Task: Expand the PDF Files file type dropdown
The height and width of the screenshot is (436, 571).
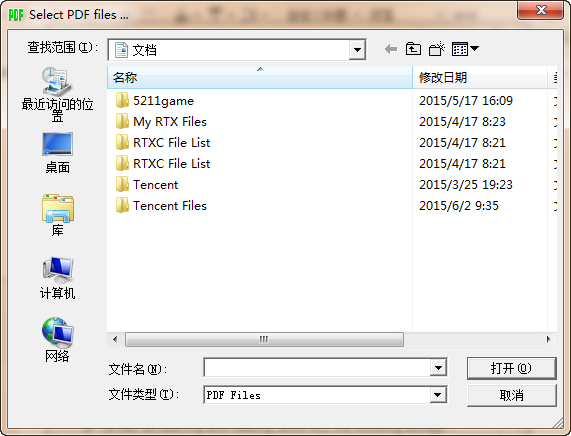Action: (x=438, y=395)
